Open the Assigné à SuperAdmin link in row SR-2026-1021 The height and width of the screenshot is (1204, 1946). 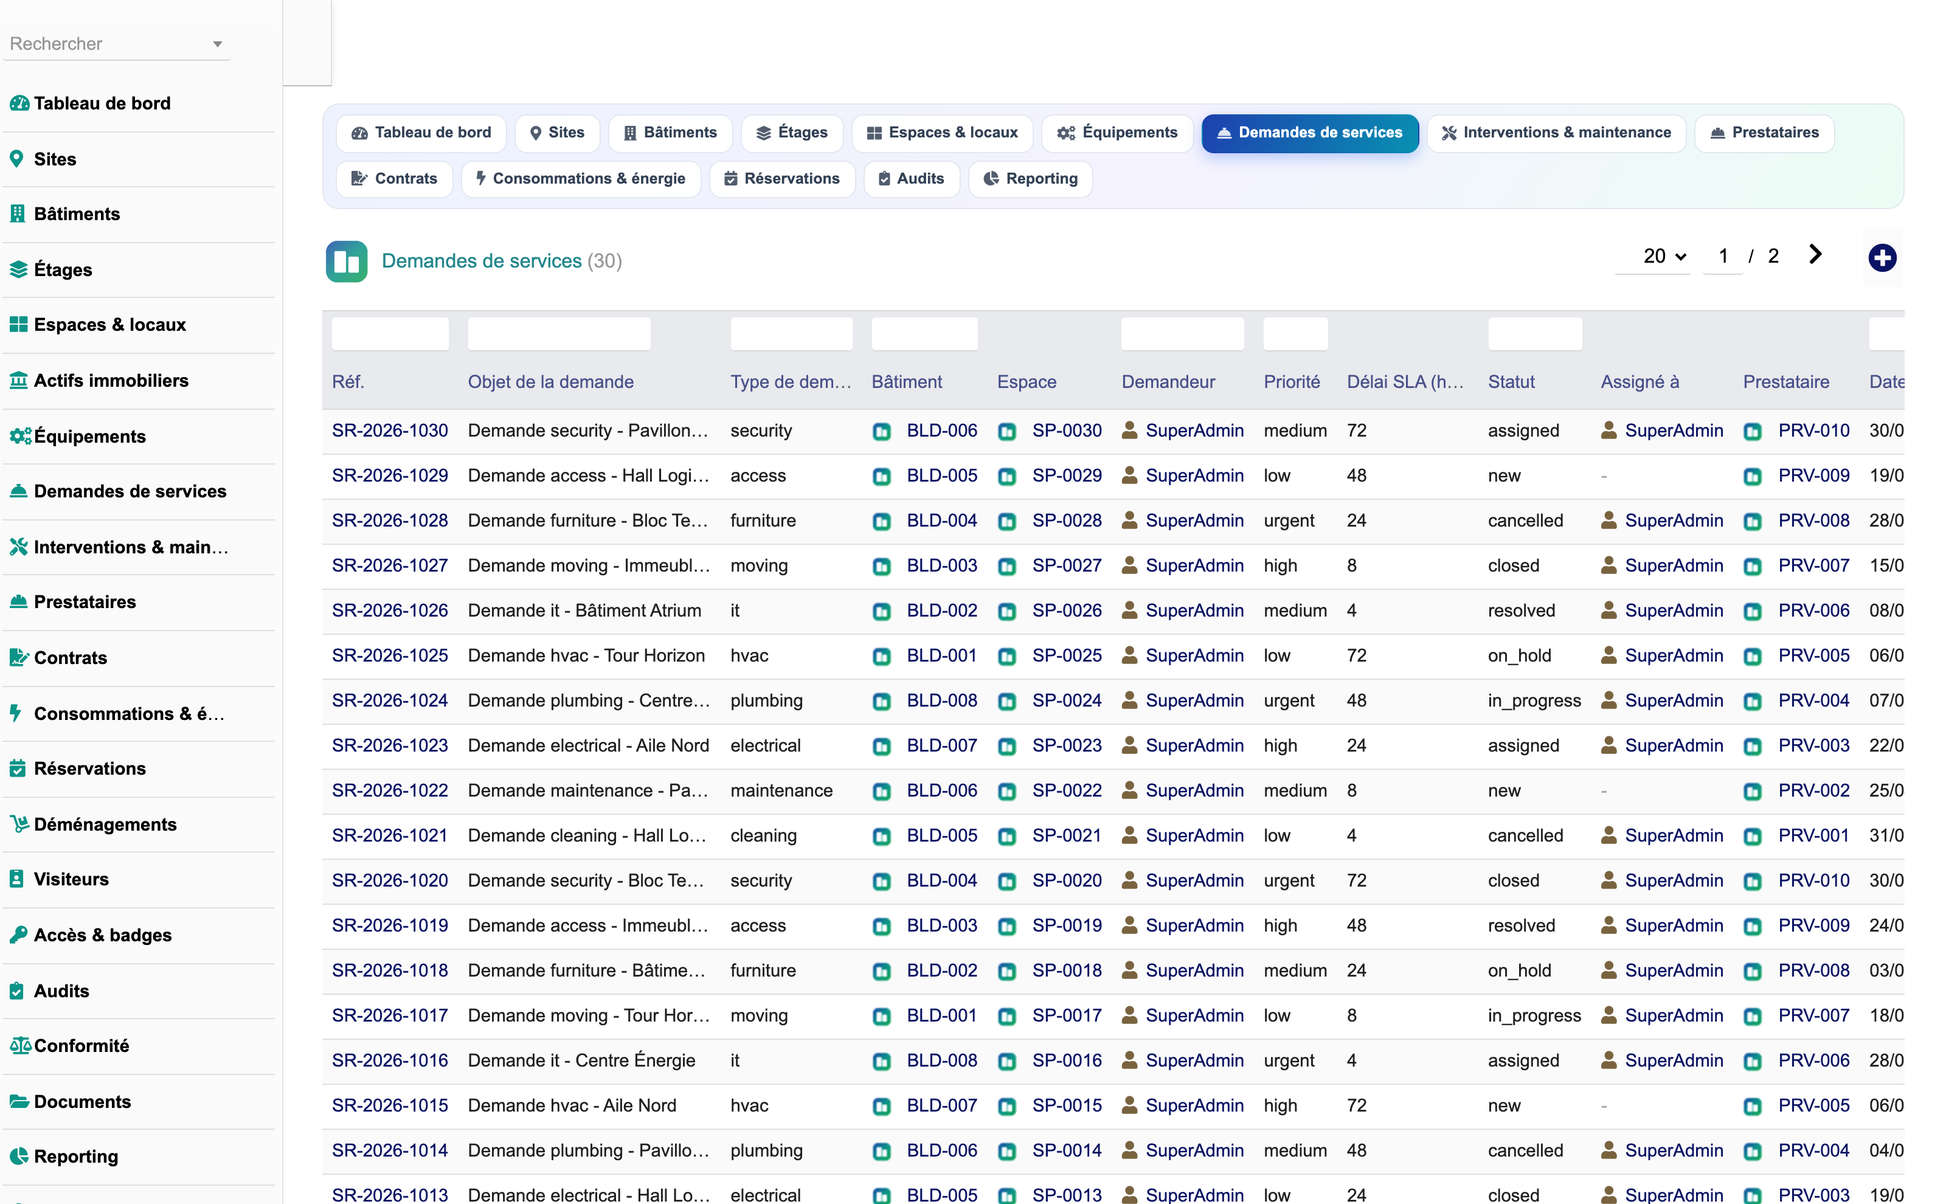(x=1674, y=836)
